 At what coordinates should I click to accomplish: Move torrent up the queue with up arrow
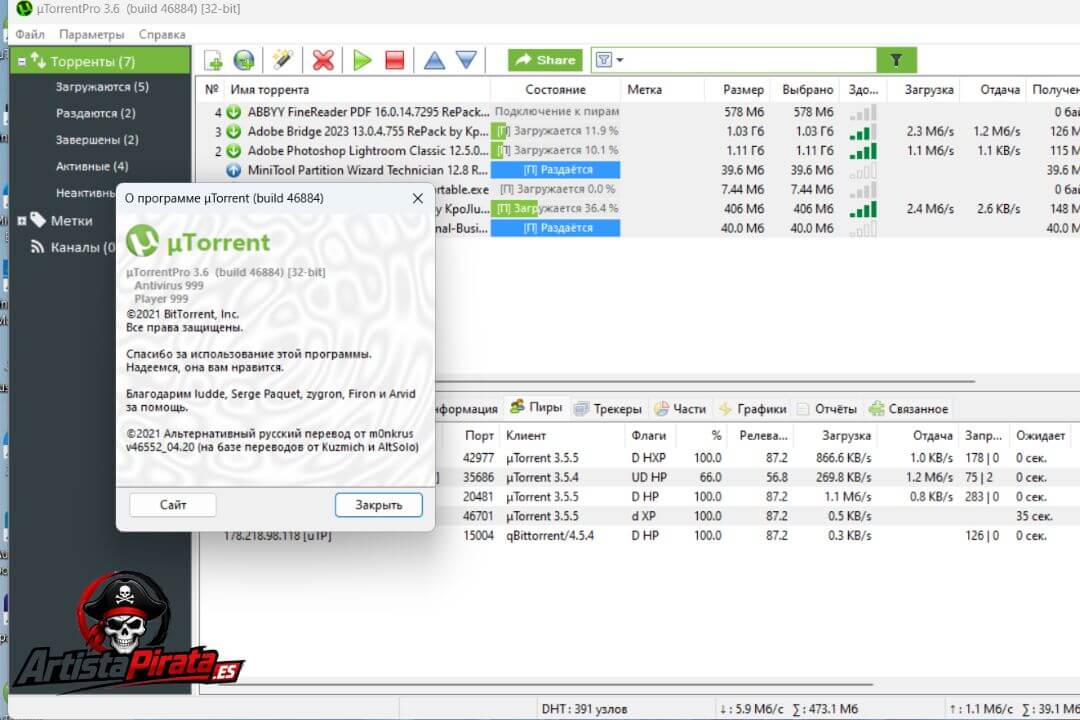[434, 61]
